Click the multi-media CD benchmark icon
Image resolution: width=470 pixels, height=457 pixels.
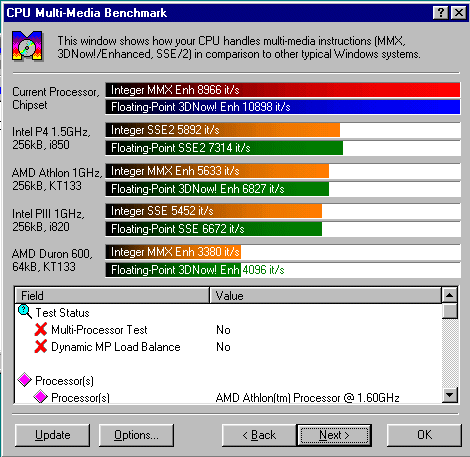pyautogui.click(x=27, y=46)
